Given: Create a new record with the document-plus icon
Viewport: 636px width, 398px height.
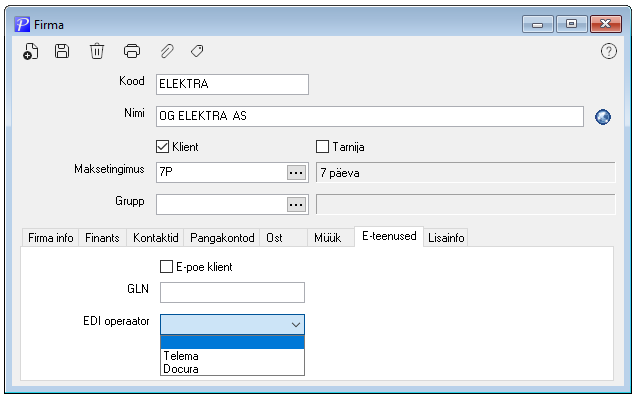Looking at the screenshot, I should coord(30,52).
